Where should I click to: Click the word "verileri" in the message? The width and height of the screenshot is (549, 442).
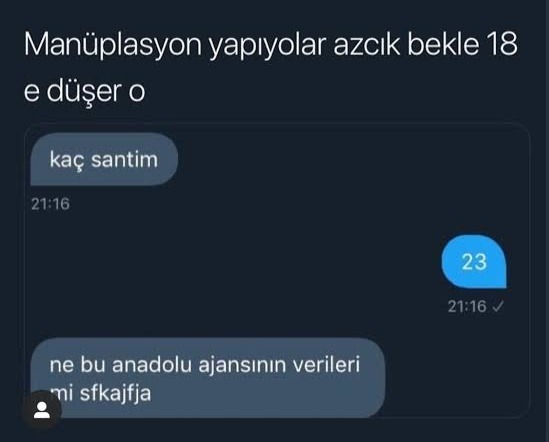[326, 364]
